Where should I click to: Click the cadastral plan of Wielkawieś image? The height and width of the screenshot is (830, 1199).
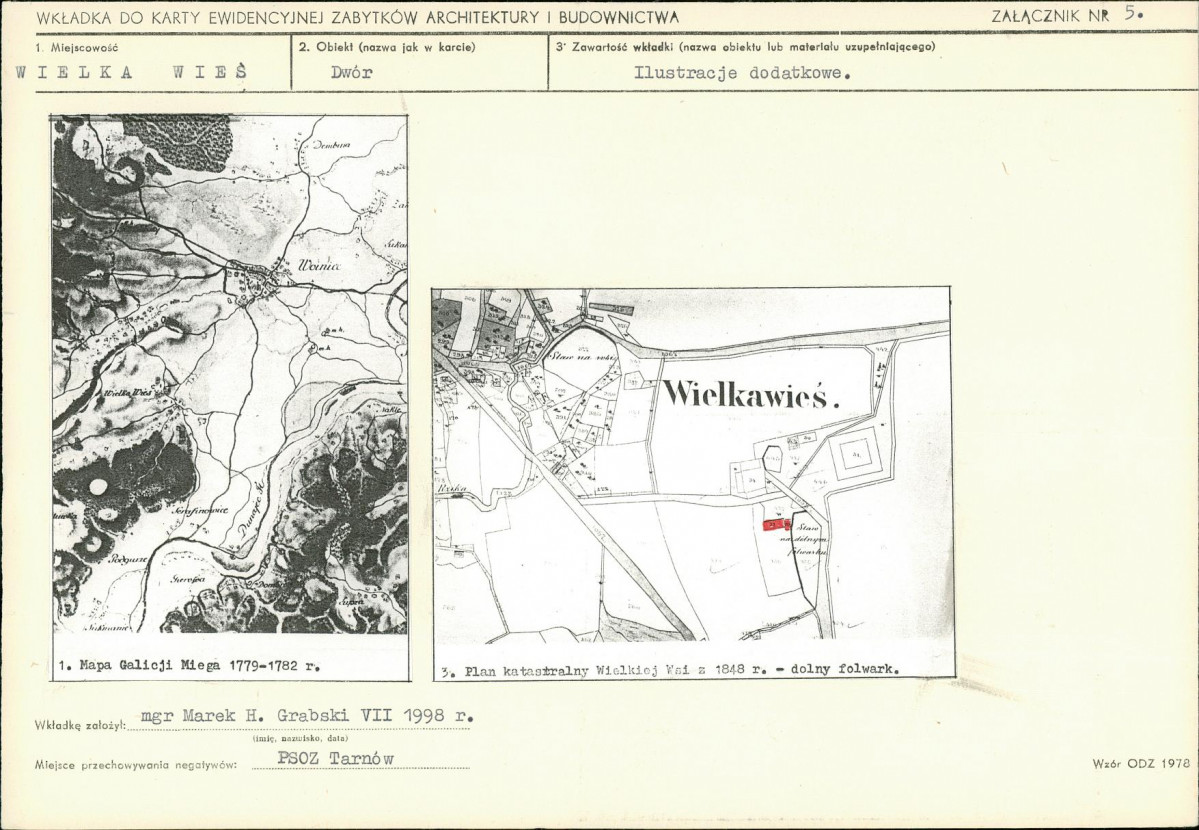coord(691,464)
